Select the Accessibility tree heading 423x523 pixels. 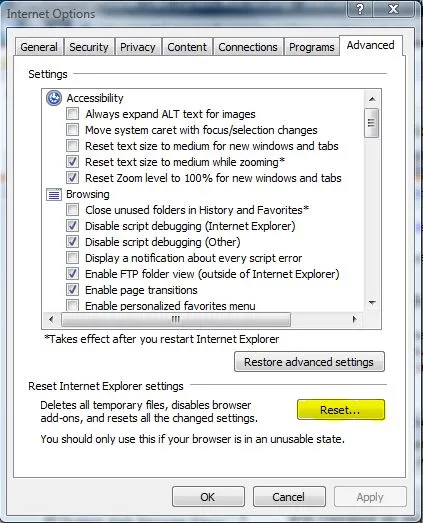95,98
